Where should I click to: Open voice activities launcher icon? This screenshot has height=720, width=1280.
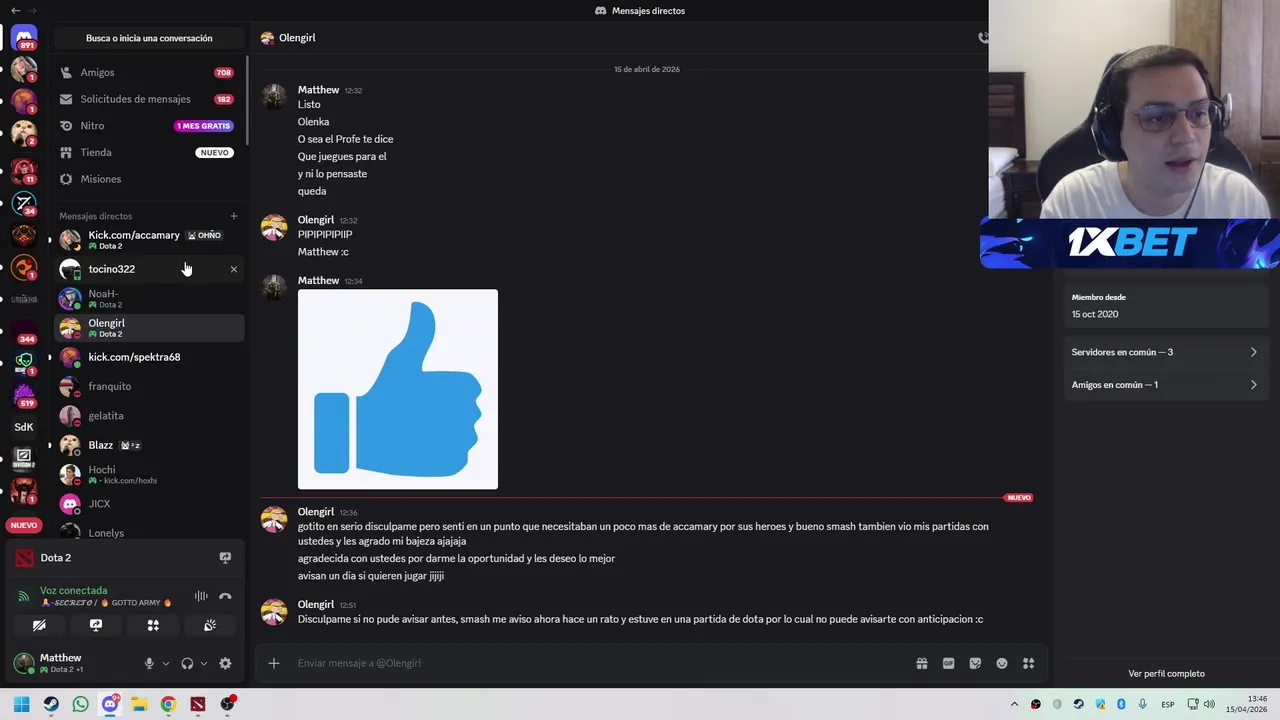(153, 625)
